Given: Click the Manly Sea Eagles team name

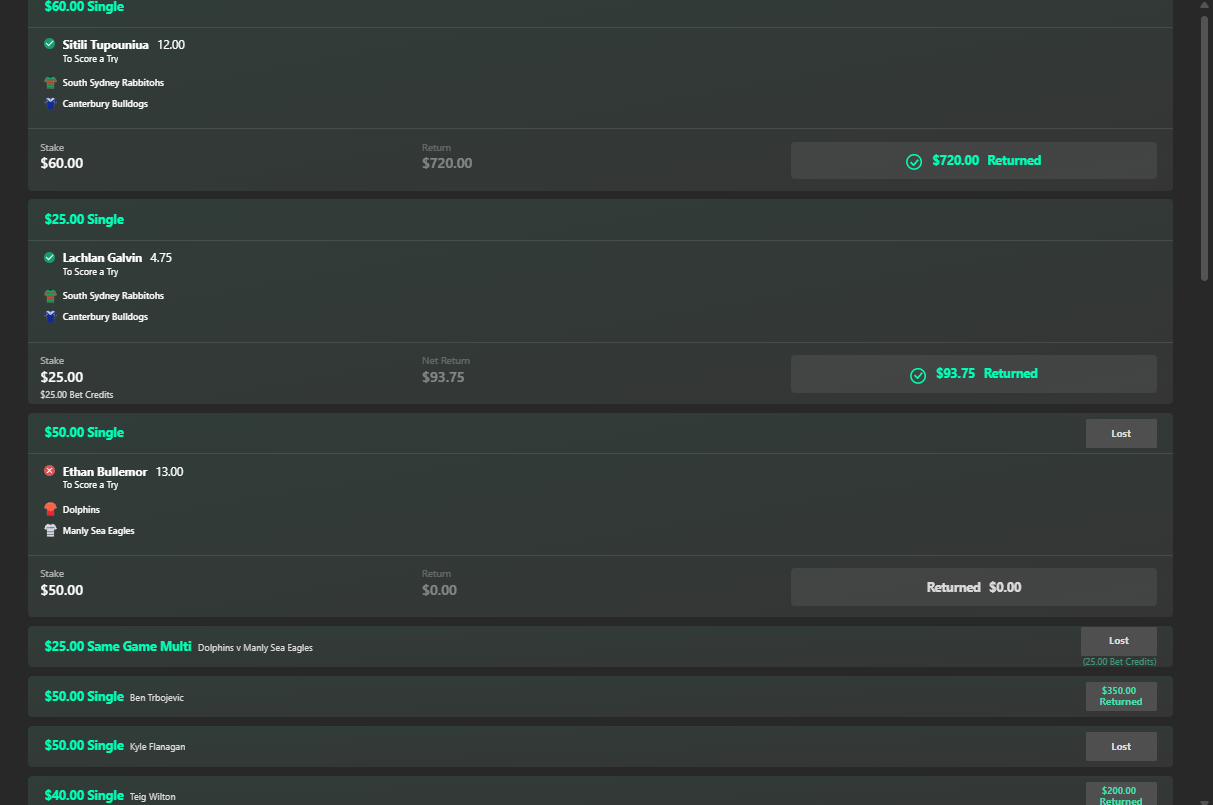Looking at the screenshot, I should click(98, 531).
